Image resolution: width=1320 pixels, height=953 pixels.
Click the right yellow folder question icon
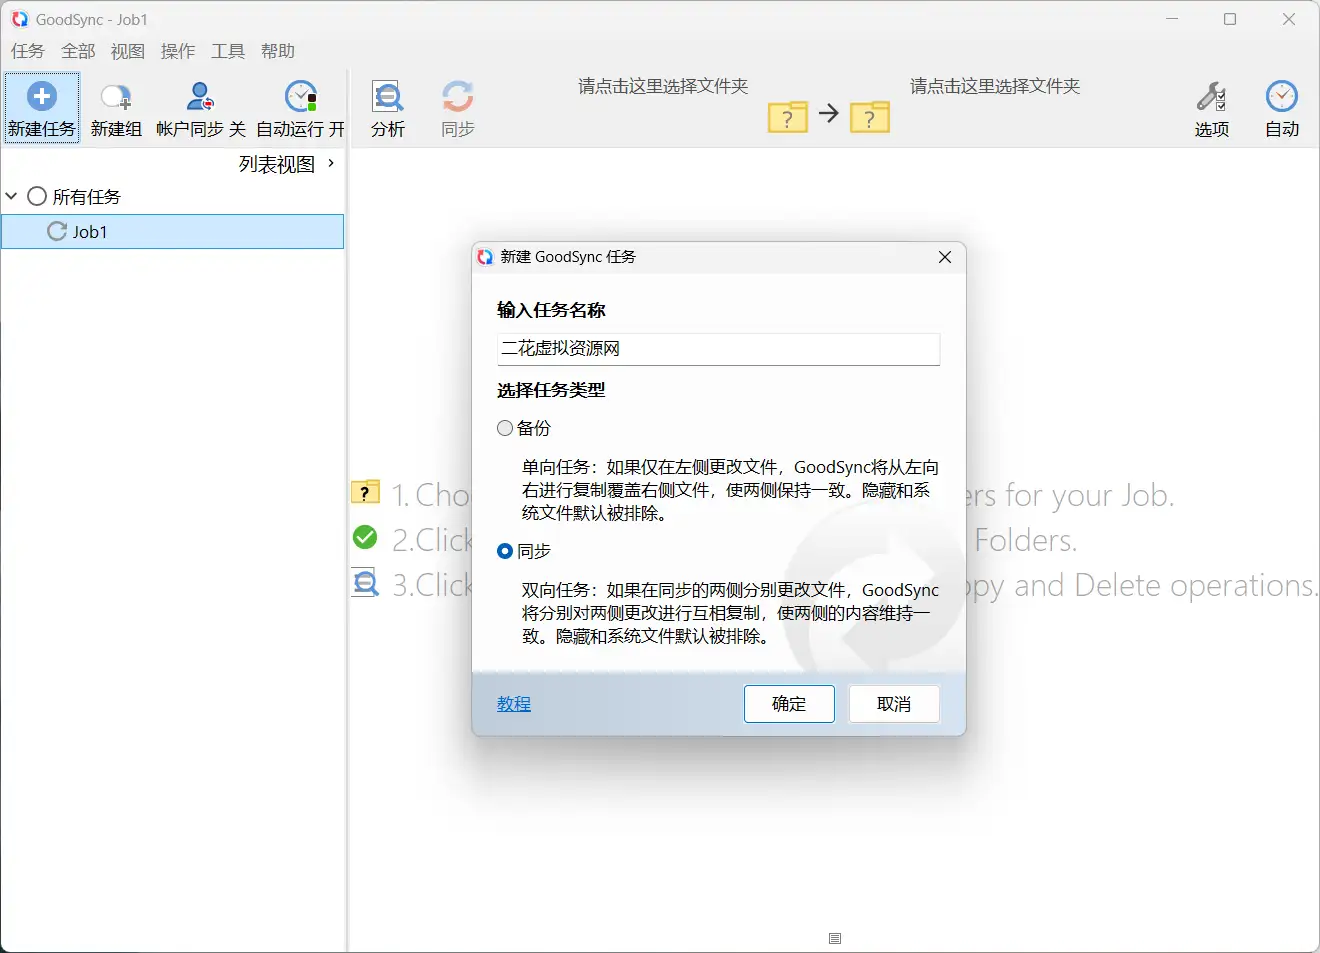pyautogui.click(x=869, y=117)
